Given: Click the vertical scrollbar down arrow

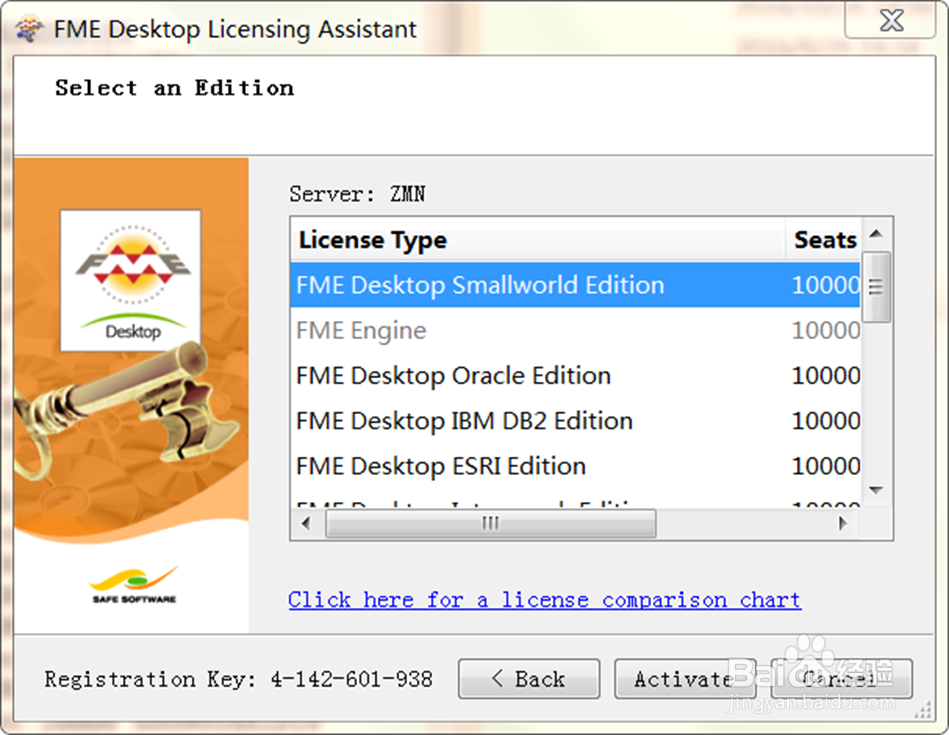Looking at the screenshot, I should (876, 490).
